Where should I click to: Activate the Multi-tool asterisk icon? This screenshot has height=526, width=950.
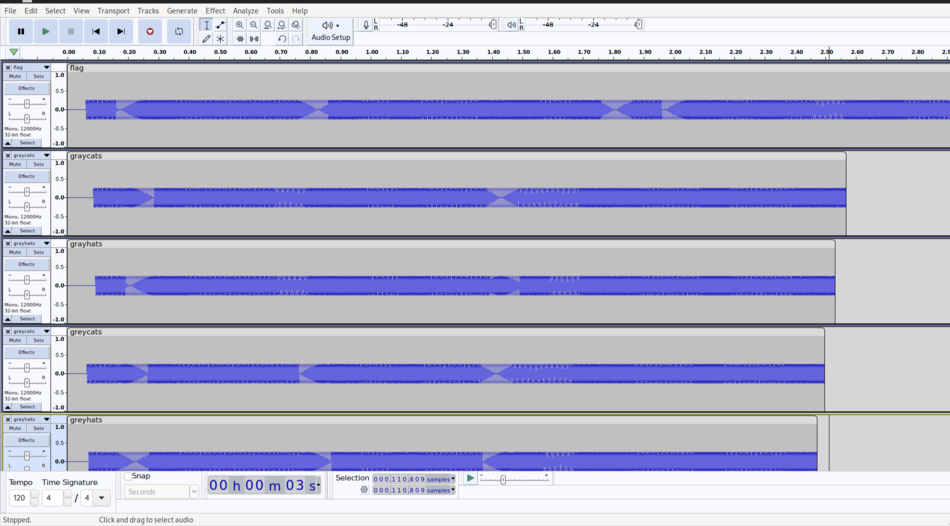point(220,39)
